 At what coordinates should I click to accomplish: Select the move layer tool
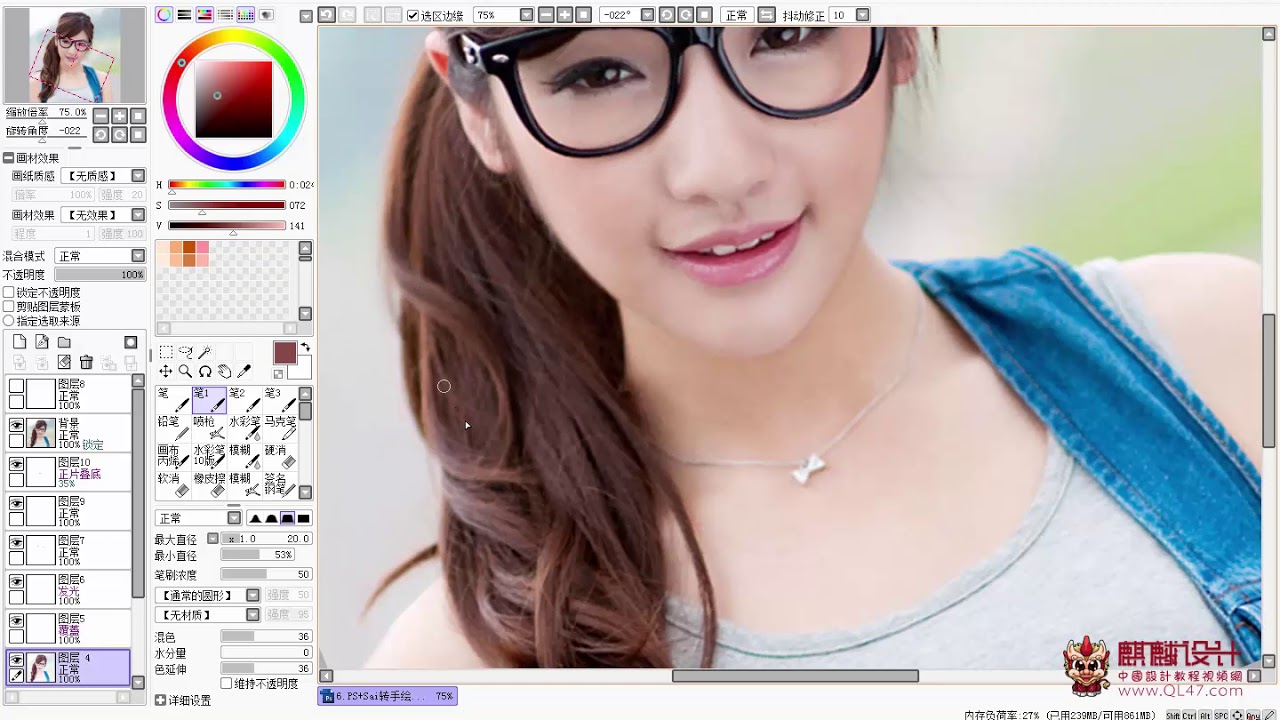[x=166, y=371]
